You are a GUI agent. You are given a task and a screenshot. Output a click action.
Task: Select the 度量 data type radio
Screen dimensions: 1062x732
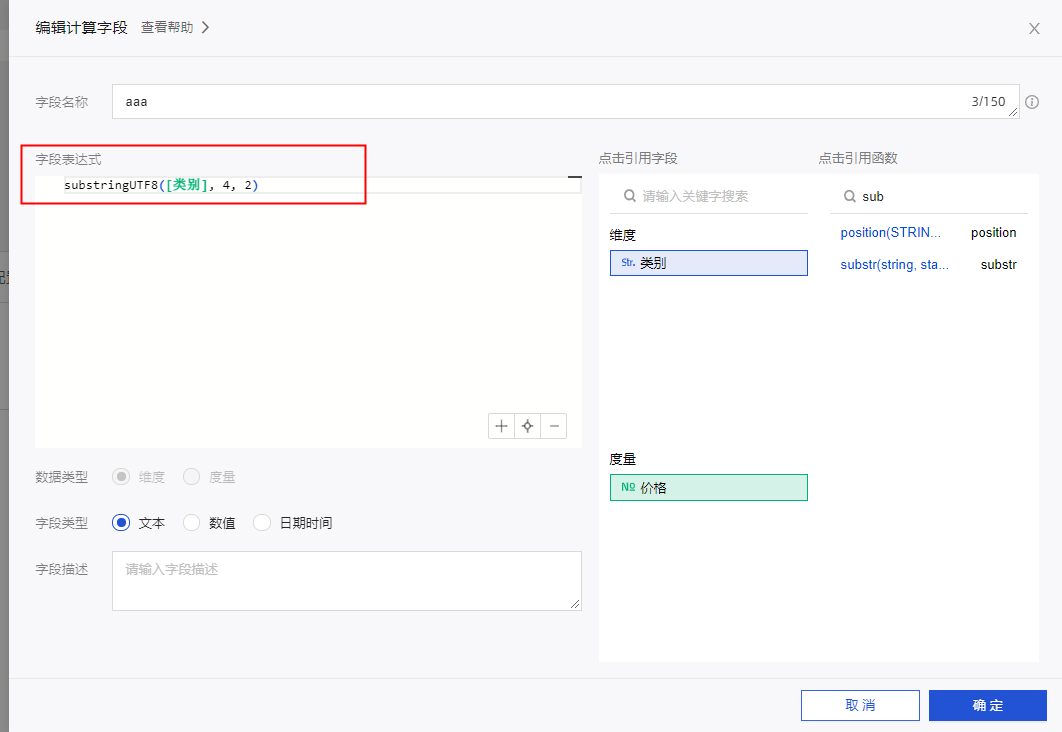(x=192, y=477)
